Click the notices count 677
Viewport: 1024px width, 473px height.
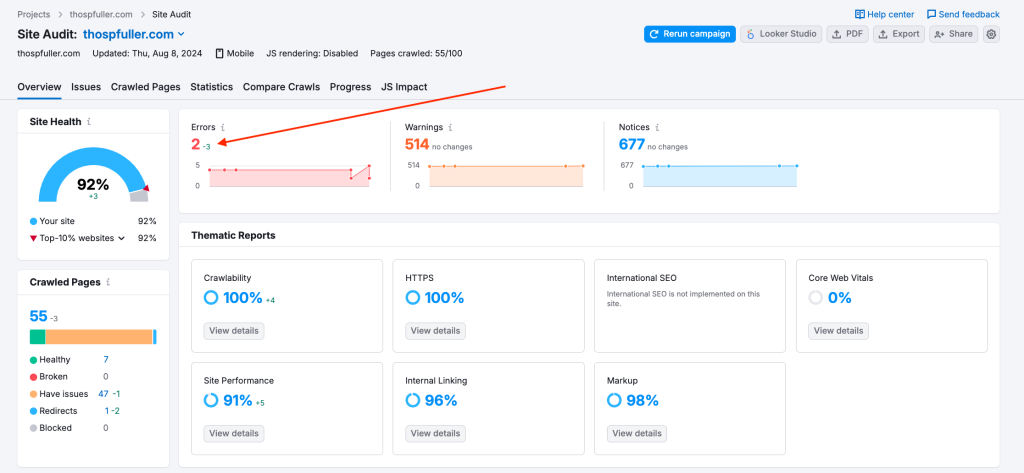(632, 144)
